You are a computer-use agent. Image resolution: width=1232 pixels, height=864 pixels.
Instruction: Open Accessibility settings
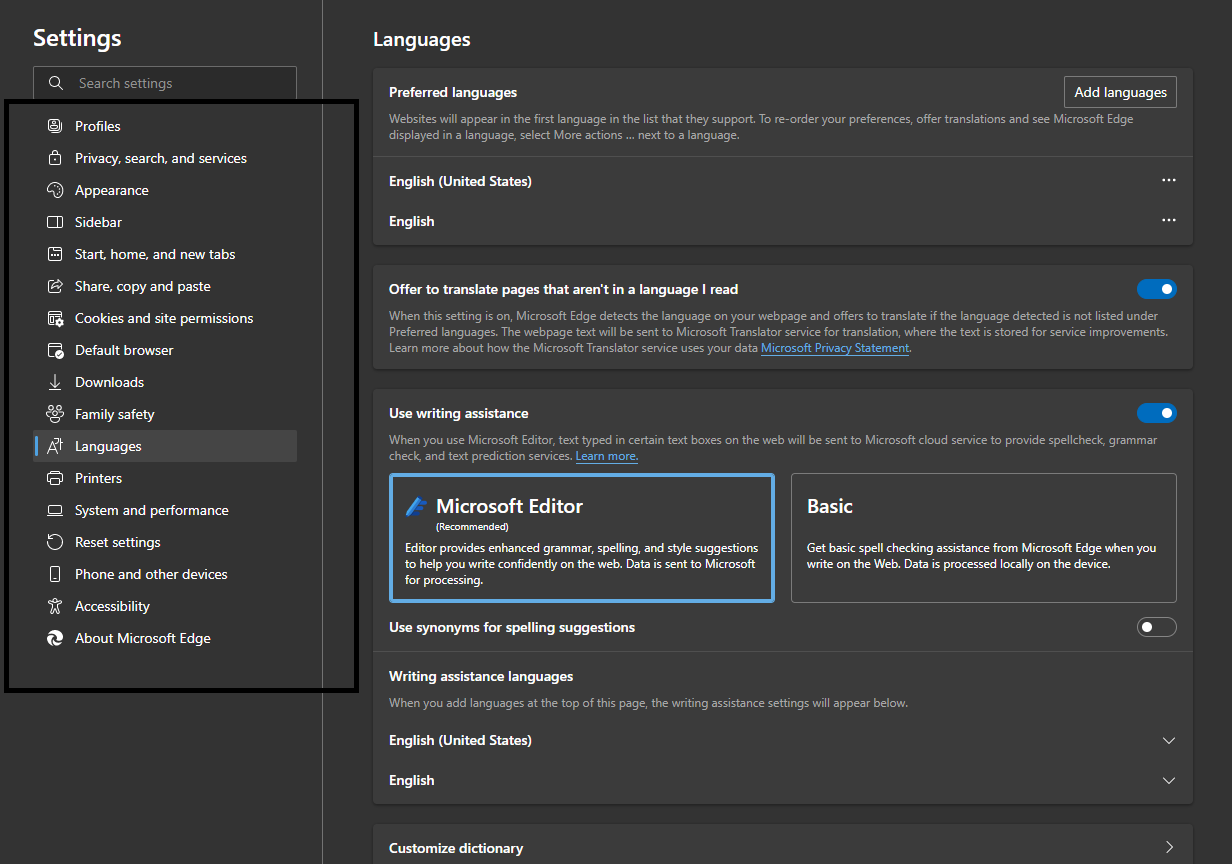pyautogui.click(x=165, y=606)
